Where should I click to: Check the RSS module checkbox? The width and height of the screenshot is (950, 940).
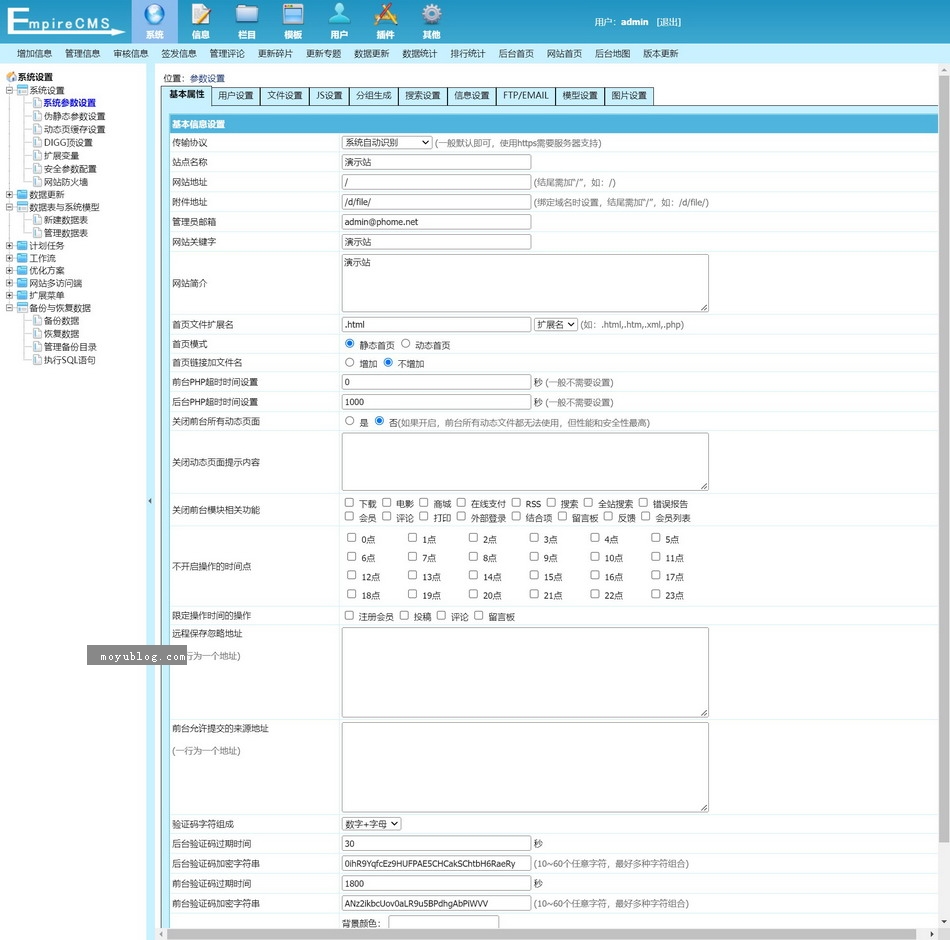(x=516, y=502)
